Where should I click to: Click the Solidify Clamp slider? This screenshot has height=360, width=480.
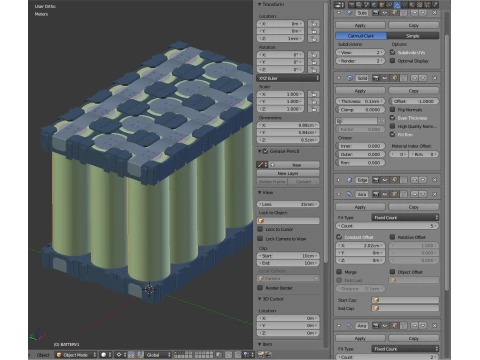point(360,109)
